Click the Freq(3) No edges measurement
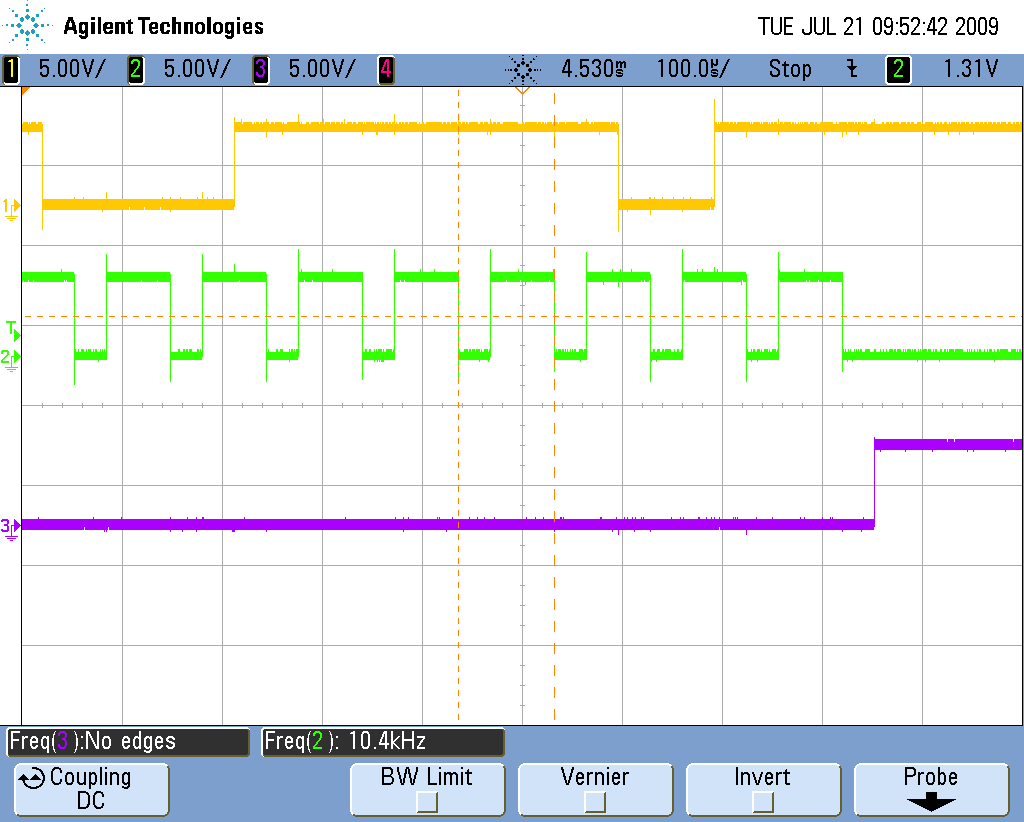The height and width of the screenshot is (822, 1024). click(128, 742)
